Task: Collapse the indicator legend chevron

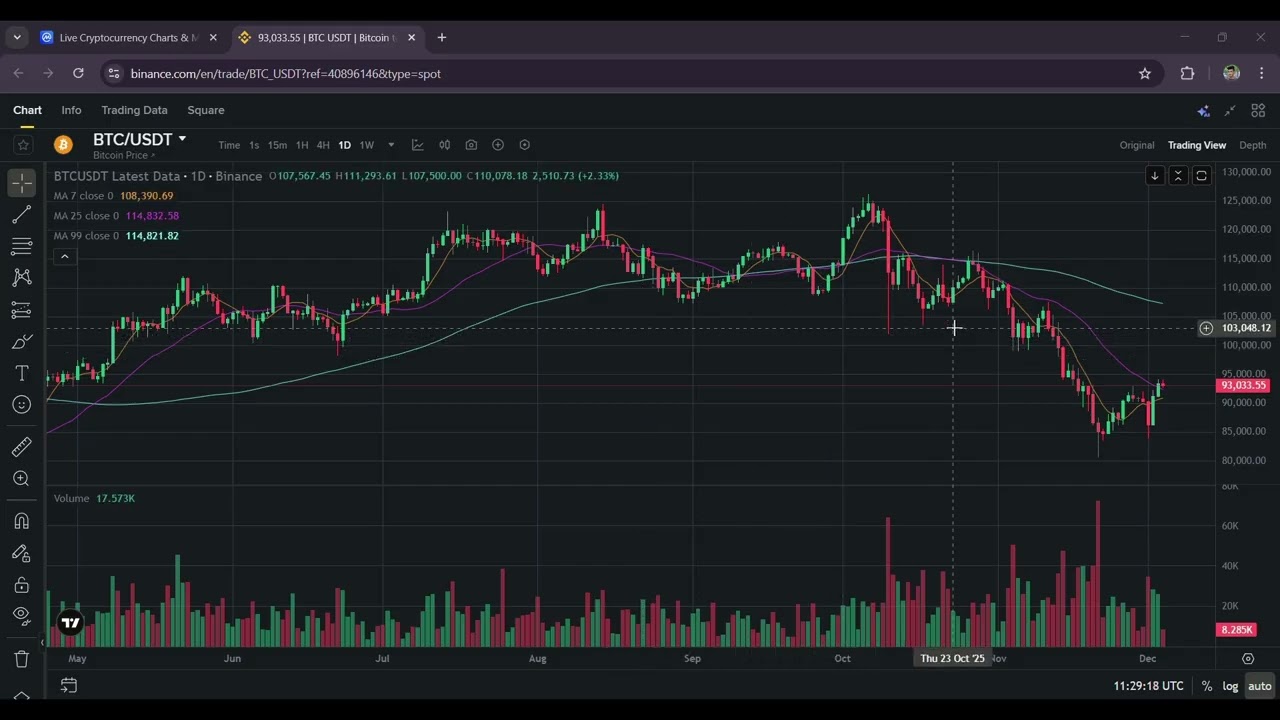Action: tap(64, 257)
